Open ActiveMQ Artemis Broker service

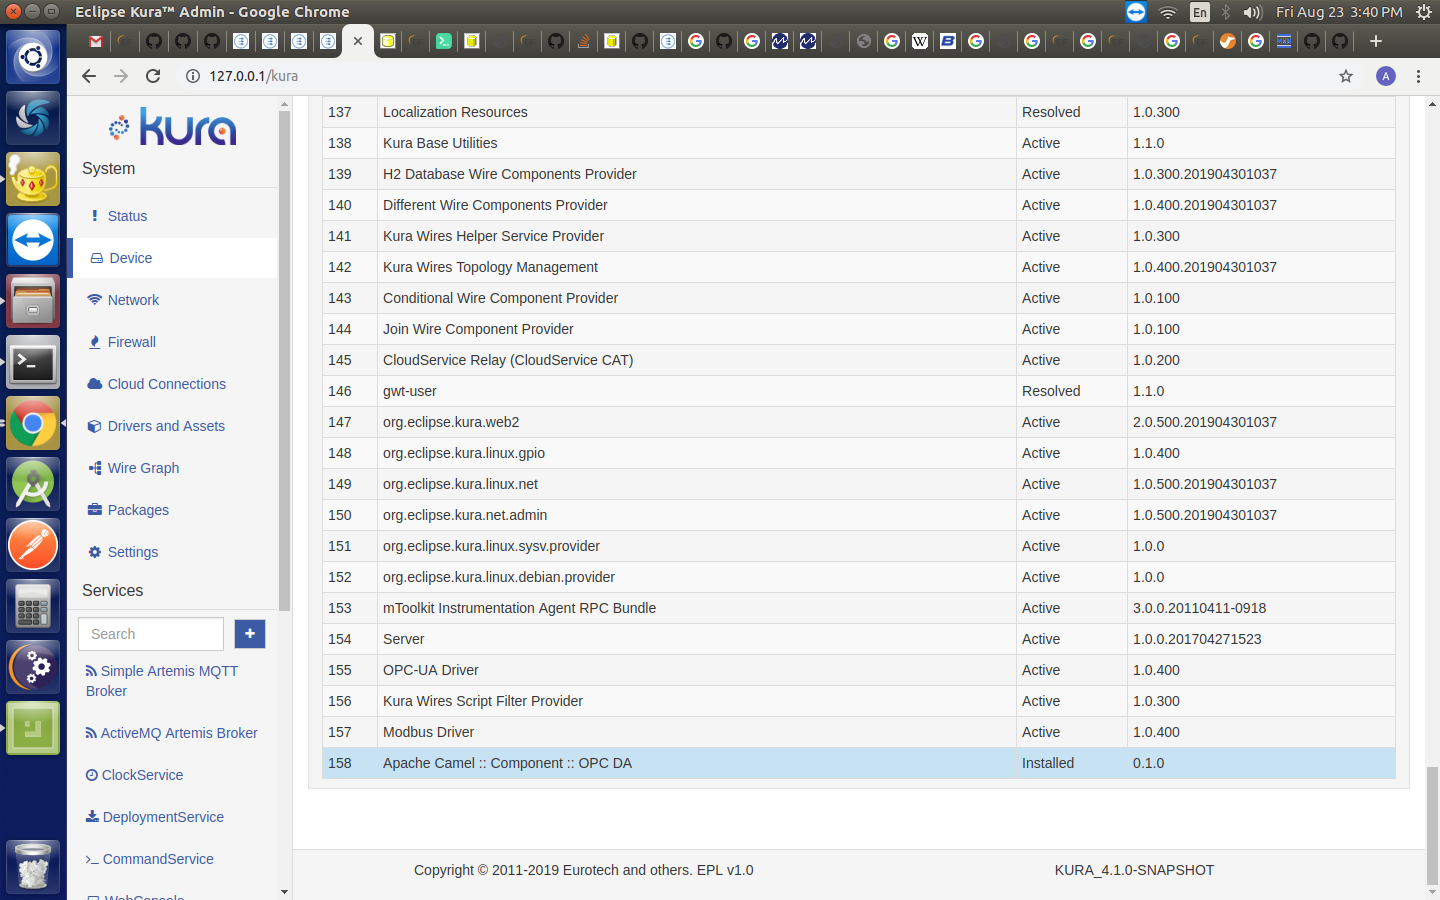coord(171,733)
